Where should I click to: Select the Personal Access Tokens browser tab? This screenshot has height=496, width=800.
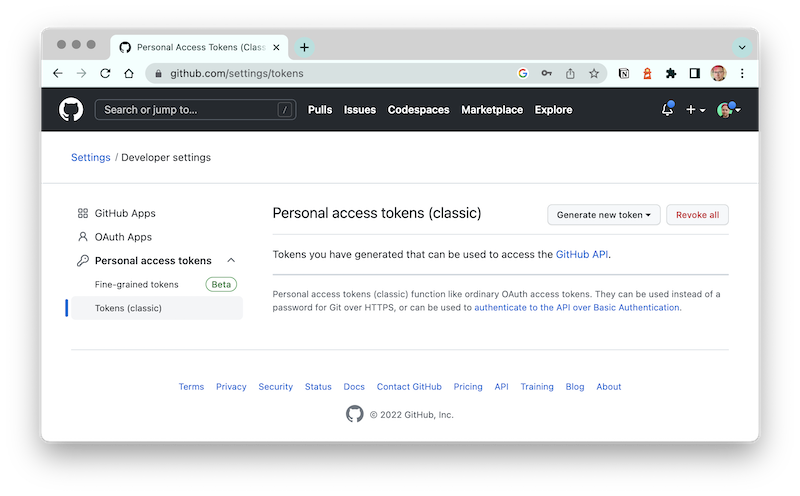pos(199,47)
